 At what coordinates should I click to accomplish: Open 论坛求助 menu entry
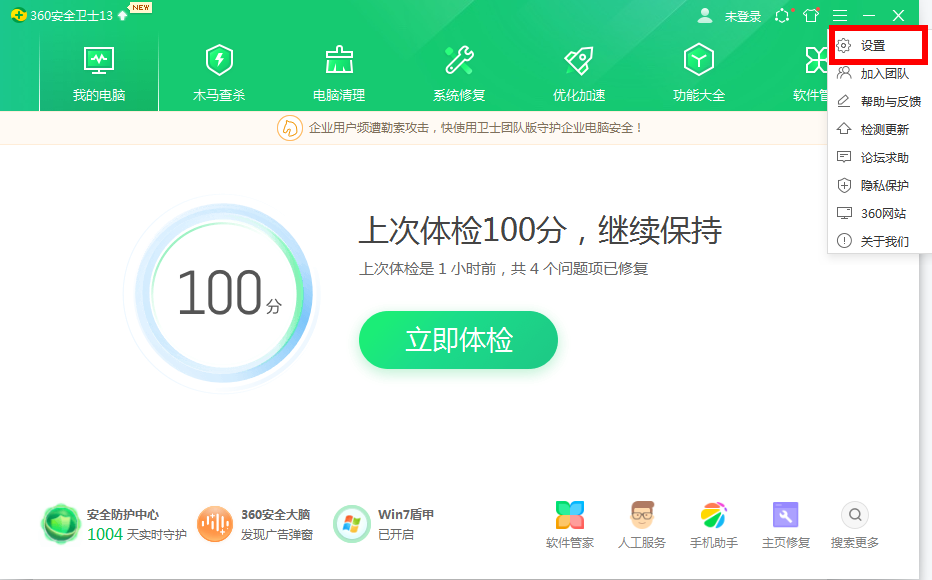pos(880,157)
